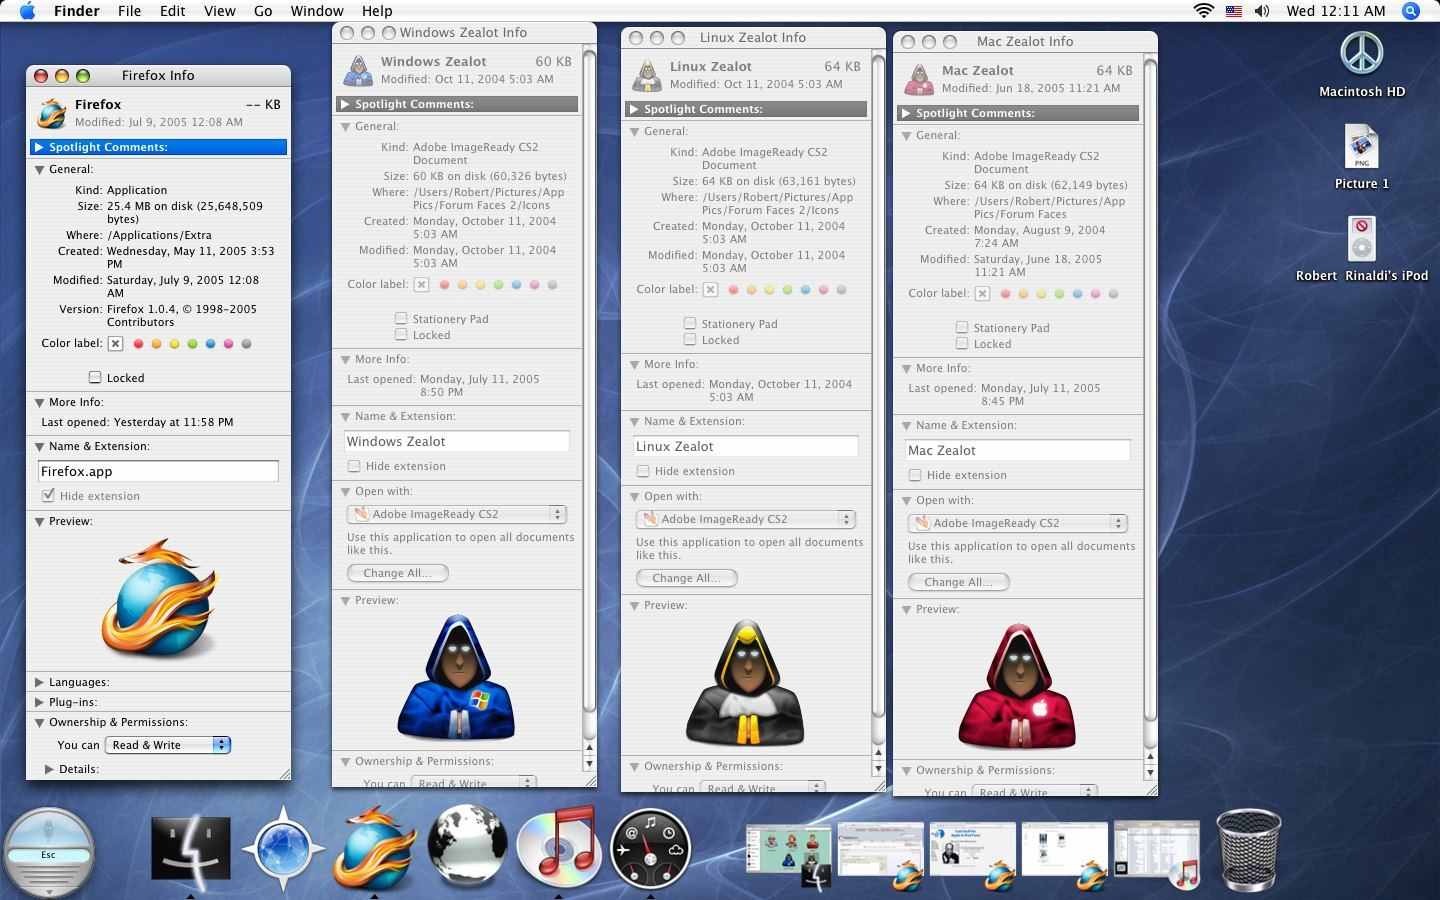Click the Firefox preview image in Firefox Info
The image size is (1440, 900).
[x=160, y=598]
